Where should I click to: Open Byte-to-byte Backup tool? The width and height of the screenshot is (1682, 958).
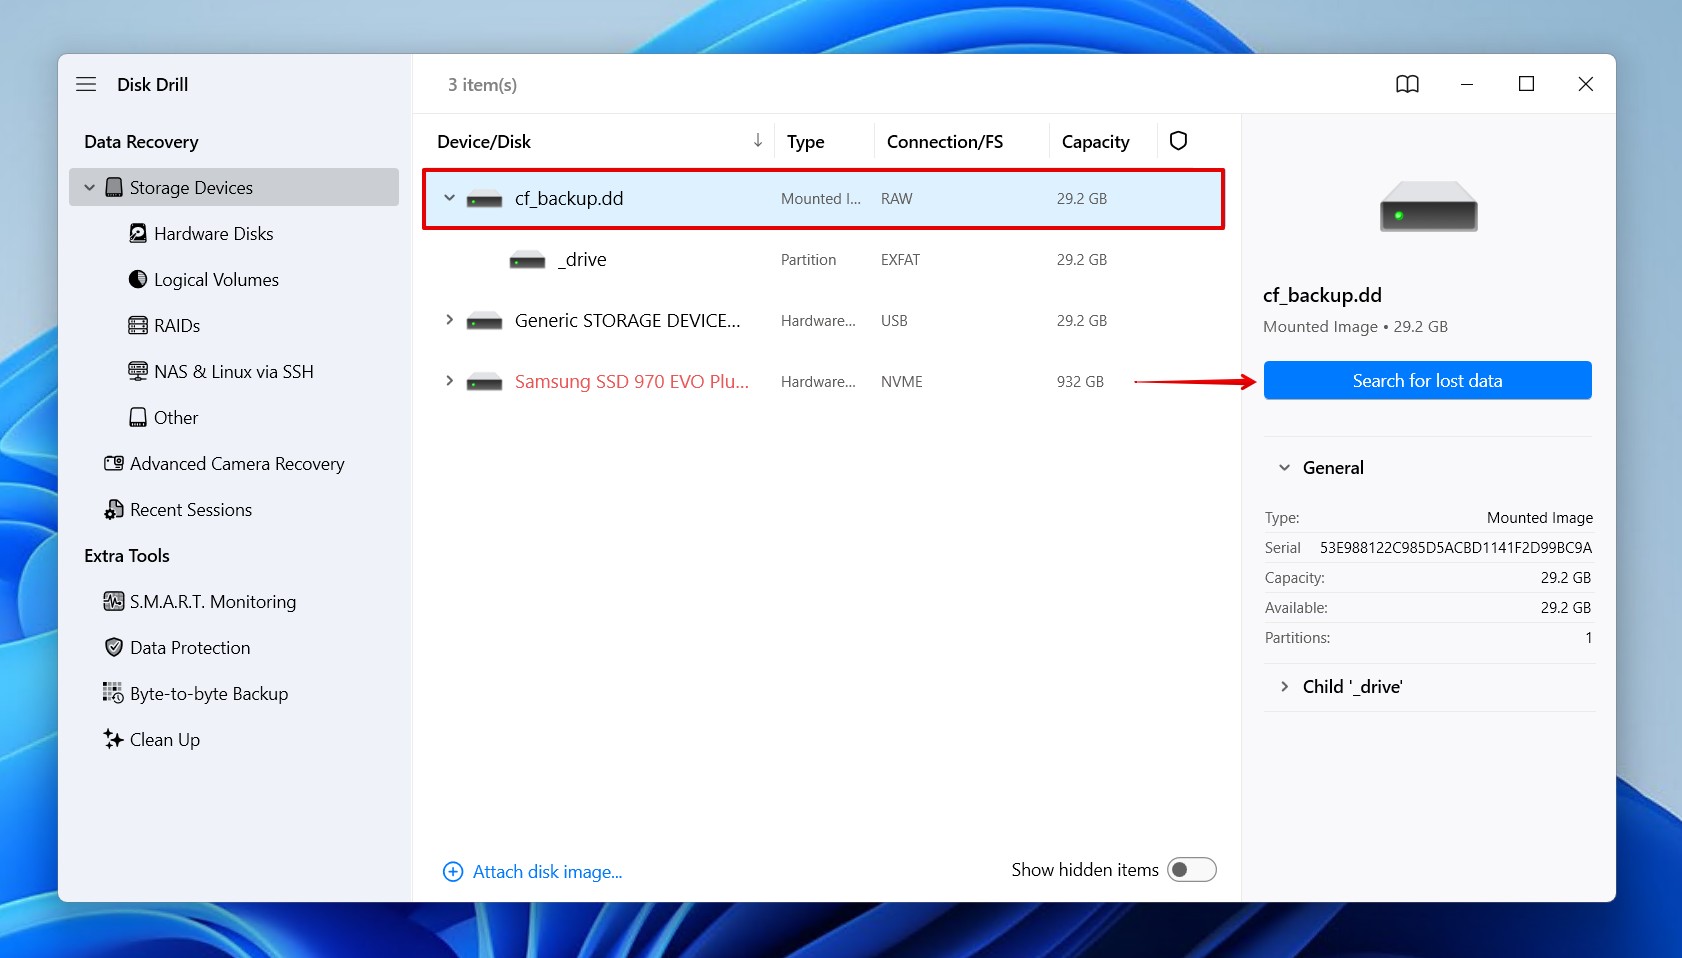click(208, 694)
